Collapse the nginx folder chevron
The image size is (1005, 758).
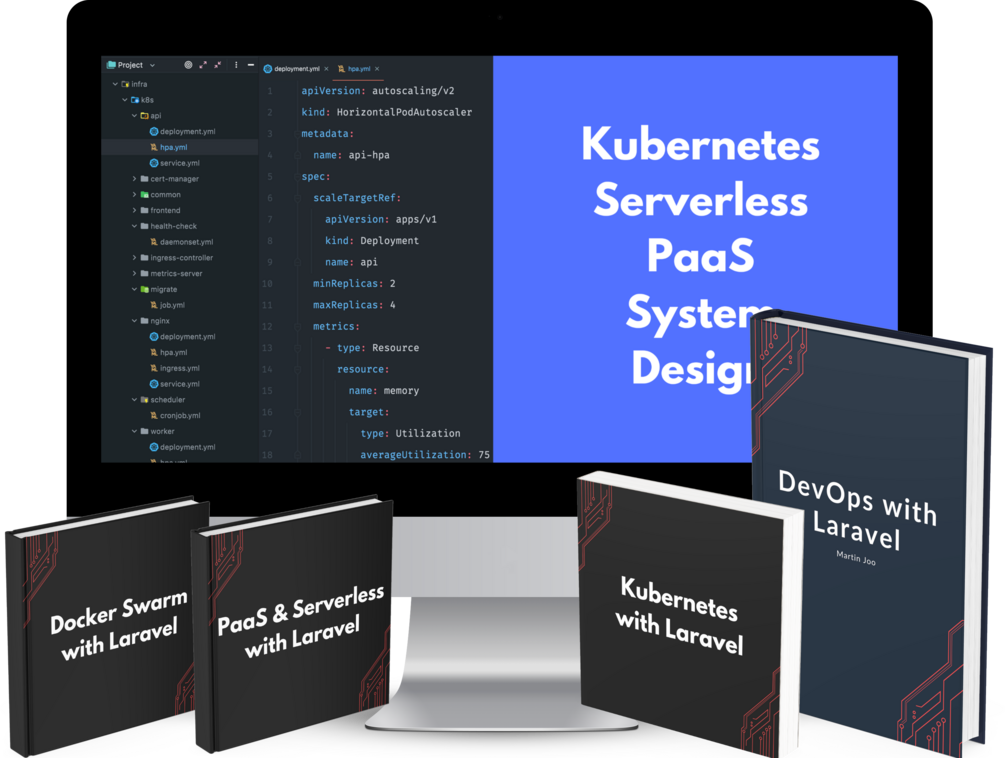click(x=135, y=320)
